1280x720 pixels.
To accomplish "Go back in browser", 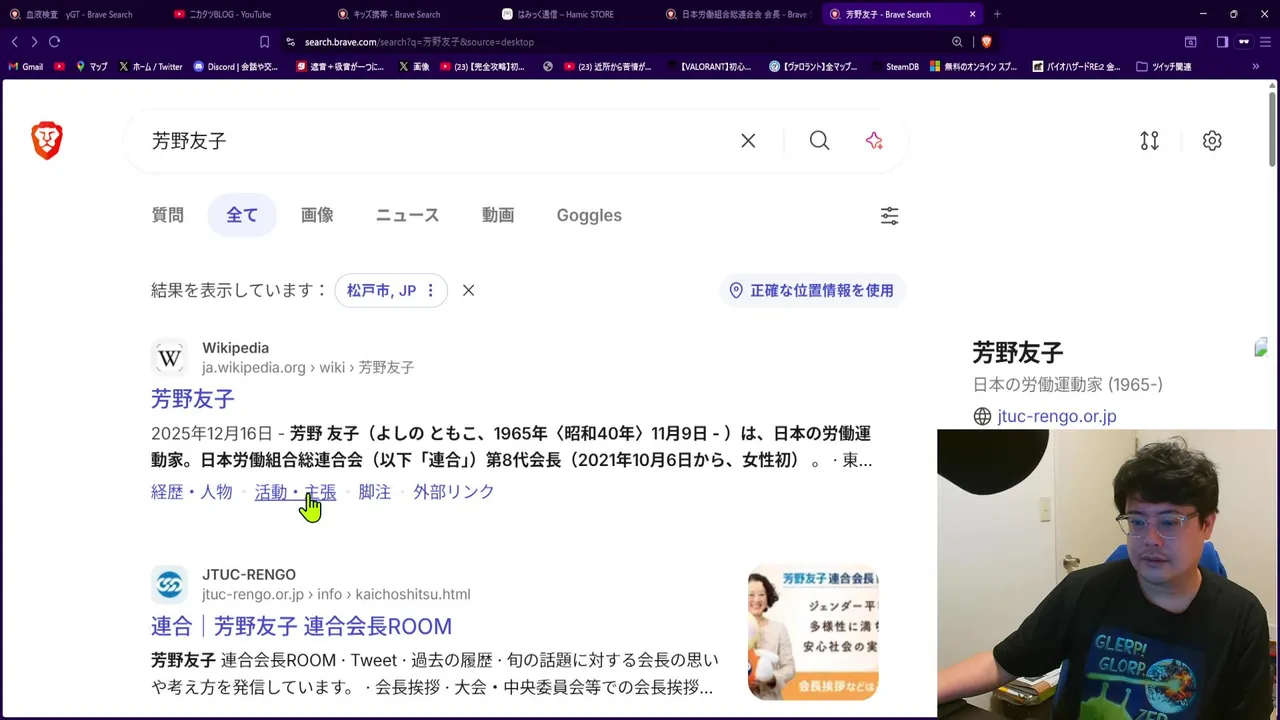I will pyautogui.click(x=14, y=42).
